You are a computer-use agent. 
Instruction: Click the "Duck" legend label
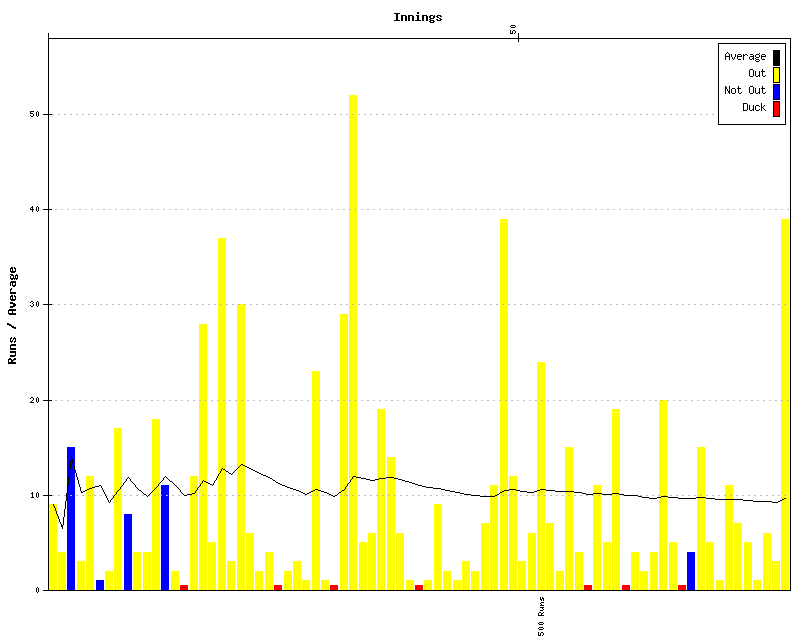point(754,107)
